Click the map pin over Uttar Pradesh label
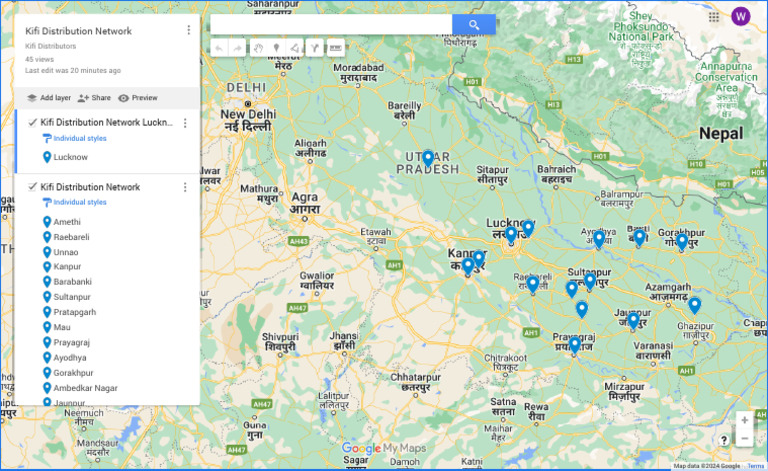Image resolution: width=768 pixels, height=471 pixels. click(428, 159)
